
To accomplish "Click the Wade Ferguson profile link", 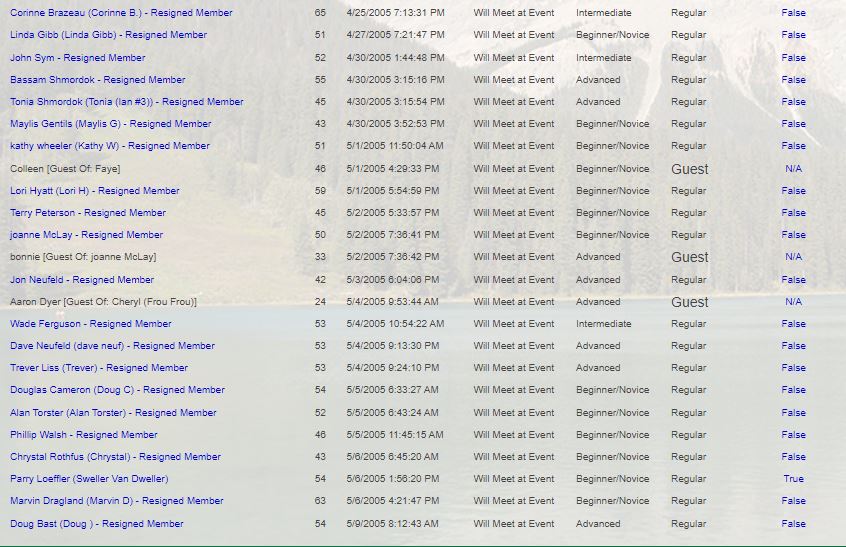I will pyautogui.click(x=90, y=324).
